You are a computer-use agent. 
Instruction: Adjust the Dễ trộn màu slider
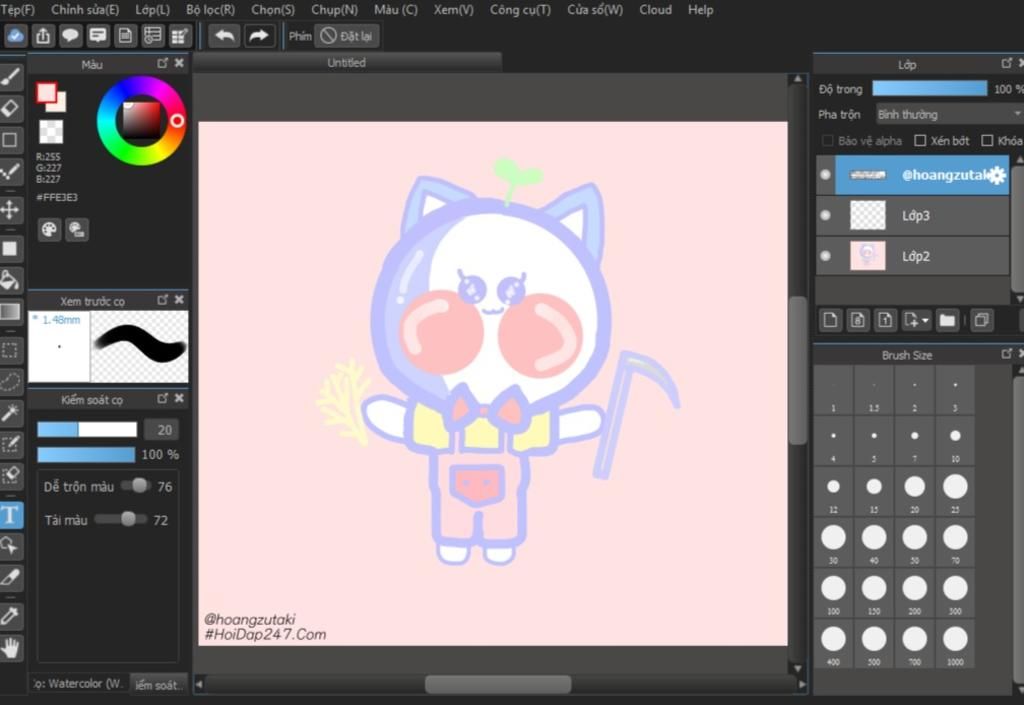coord(124,486)
